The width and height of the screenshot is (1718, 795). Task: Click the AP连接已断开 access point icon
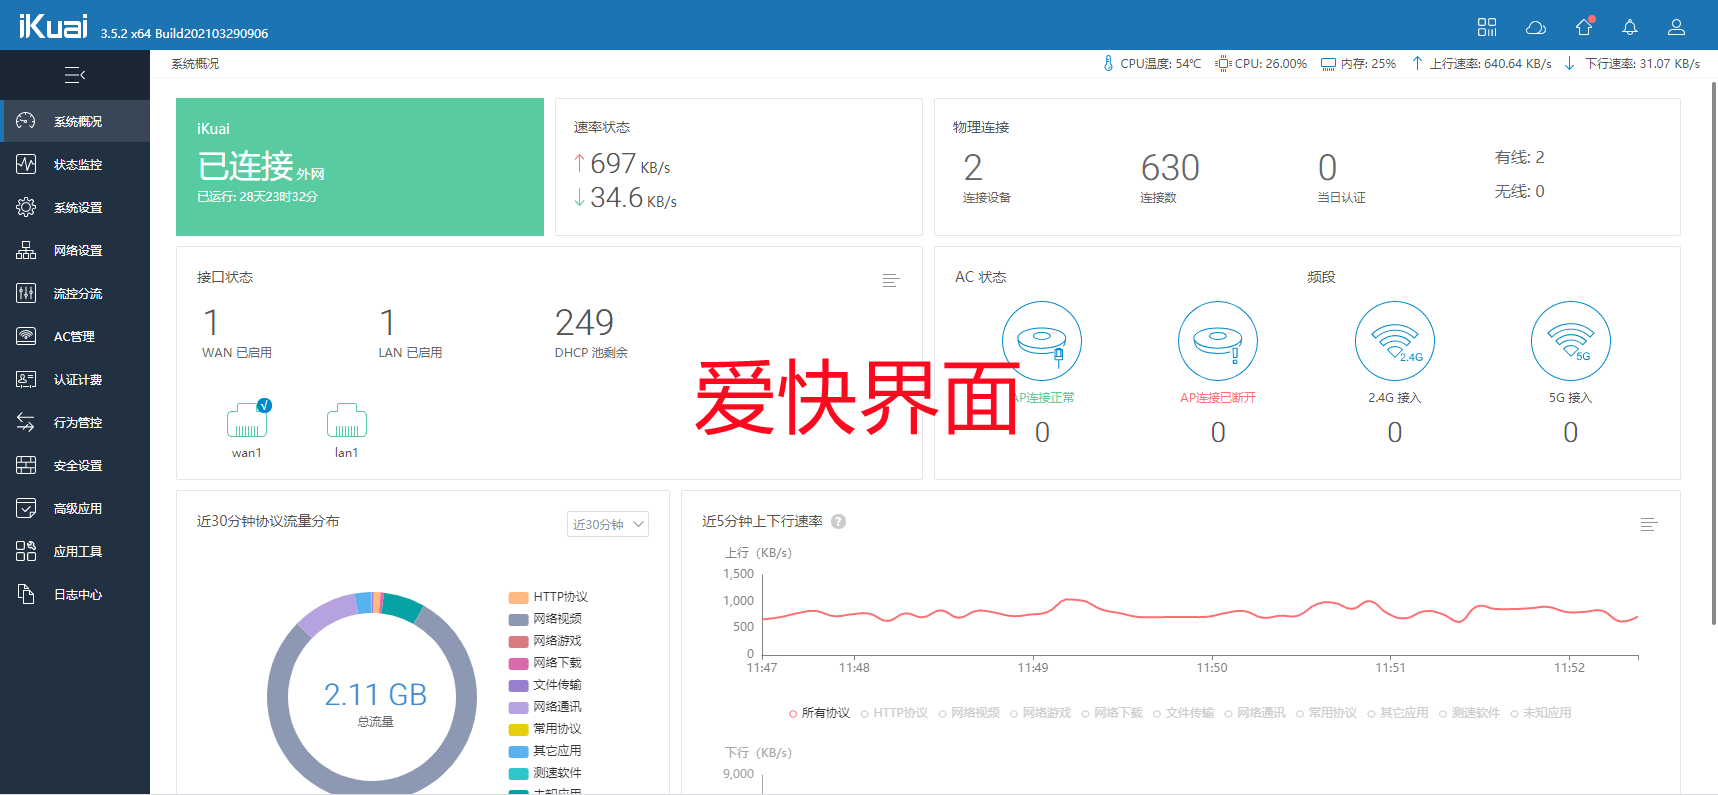pyautogui.click(x=1218, y=341)
